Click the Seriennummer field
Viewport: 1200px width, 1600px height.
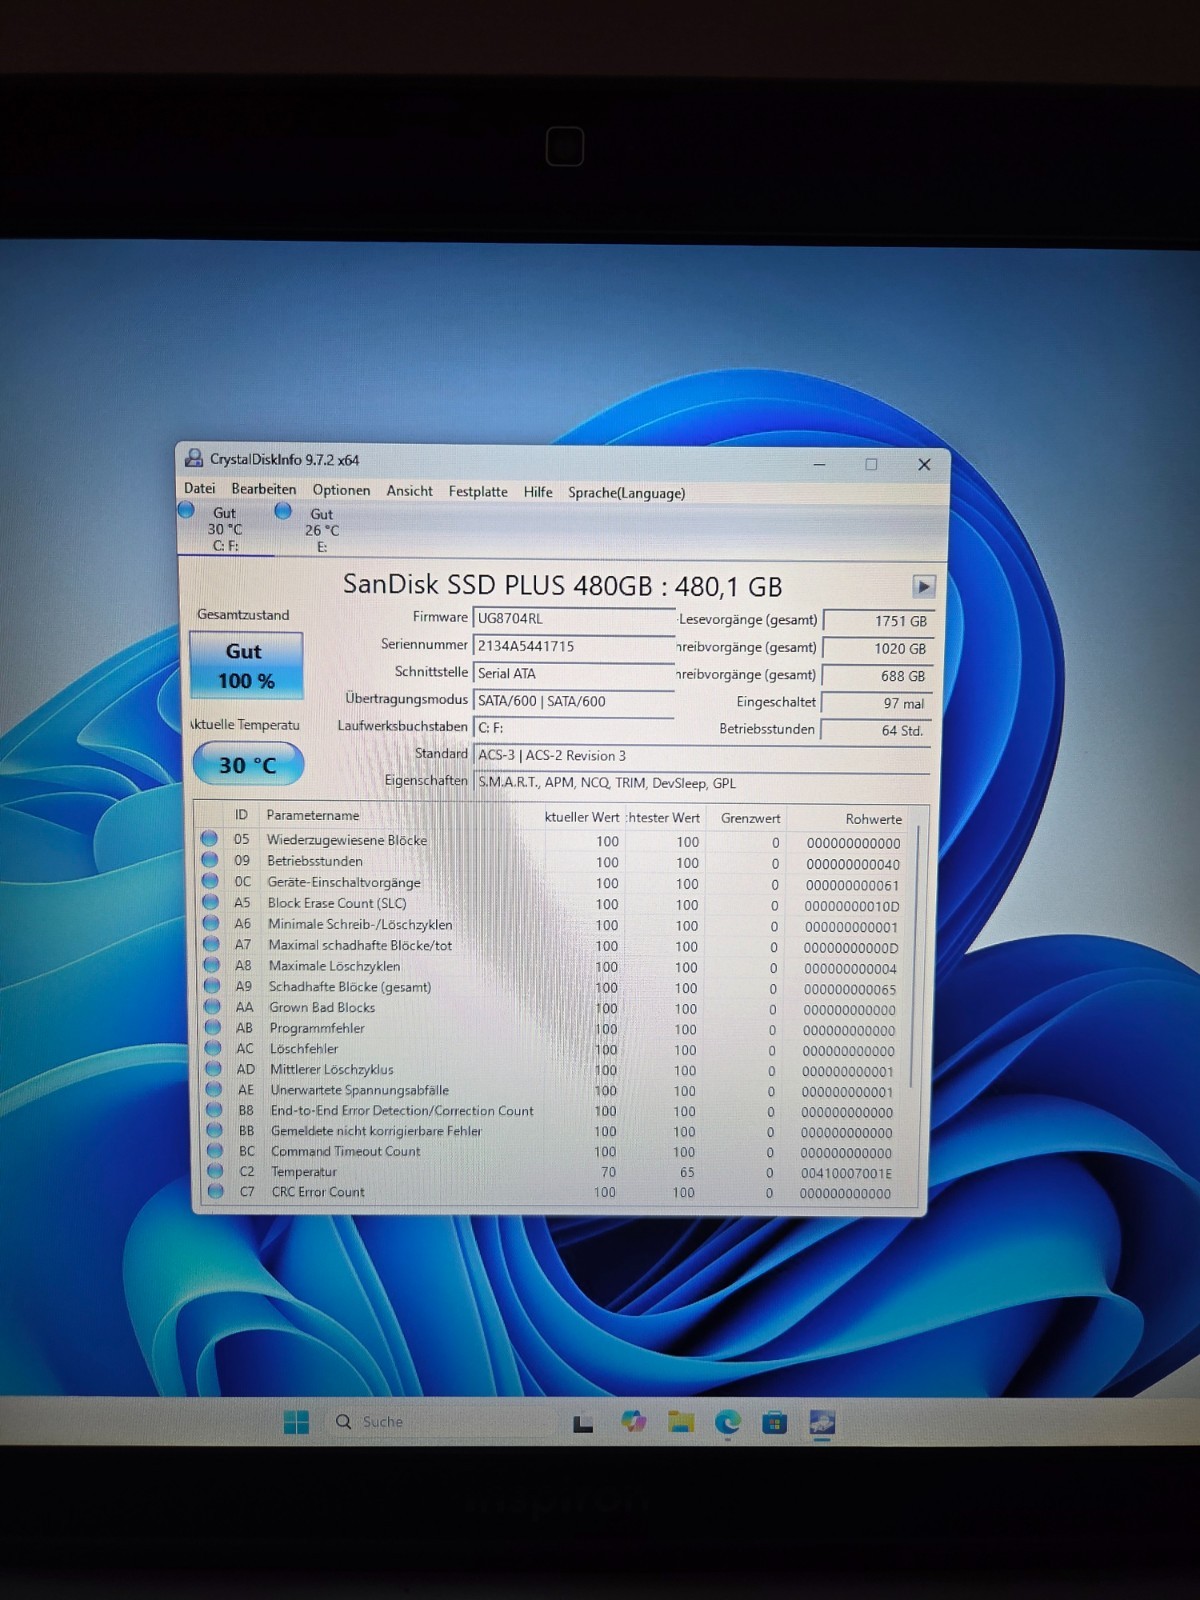click(573, 646)
